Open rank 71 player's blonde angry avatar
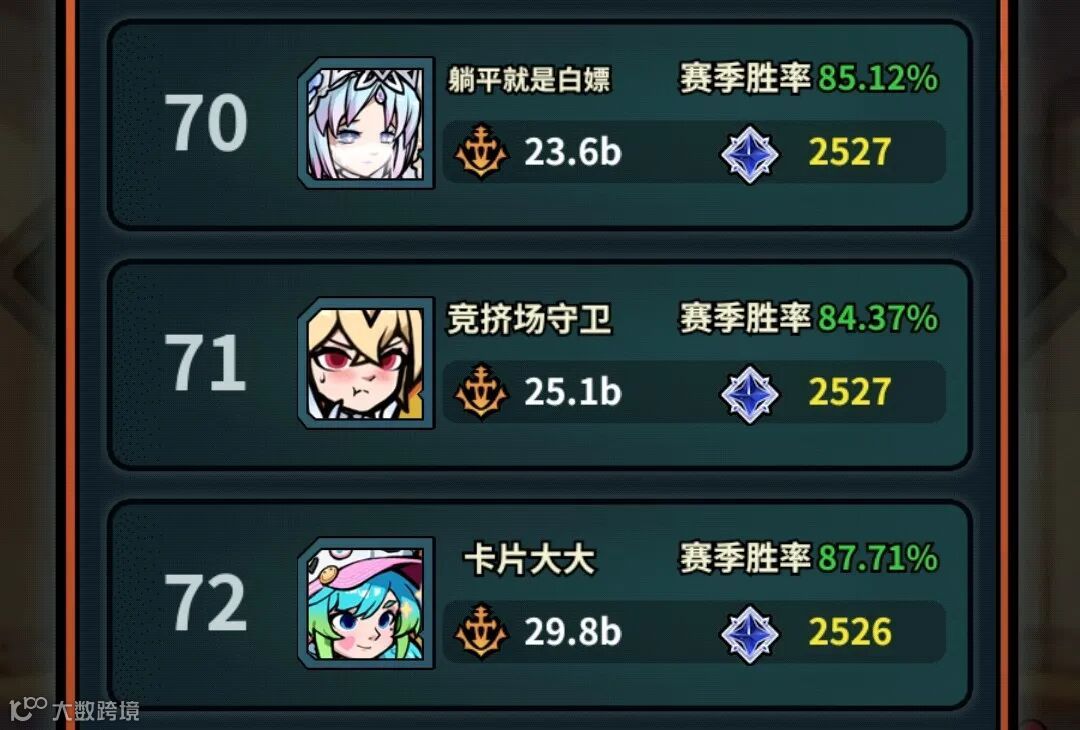Image resolution: width=1080 pixels, height=730 pixels. (366, 363)
